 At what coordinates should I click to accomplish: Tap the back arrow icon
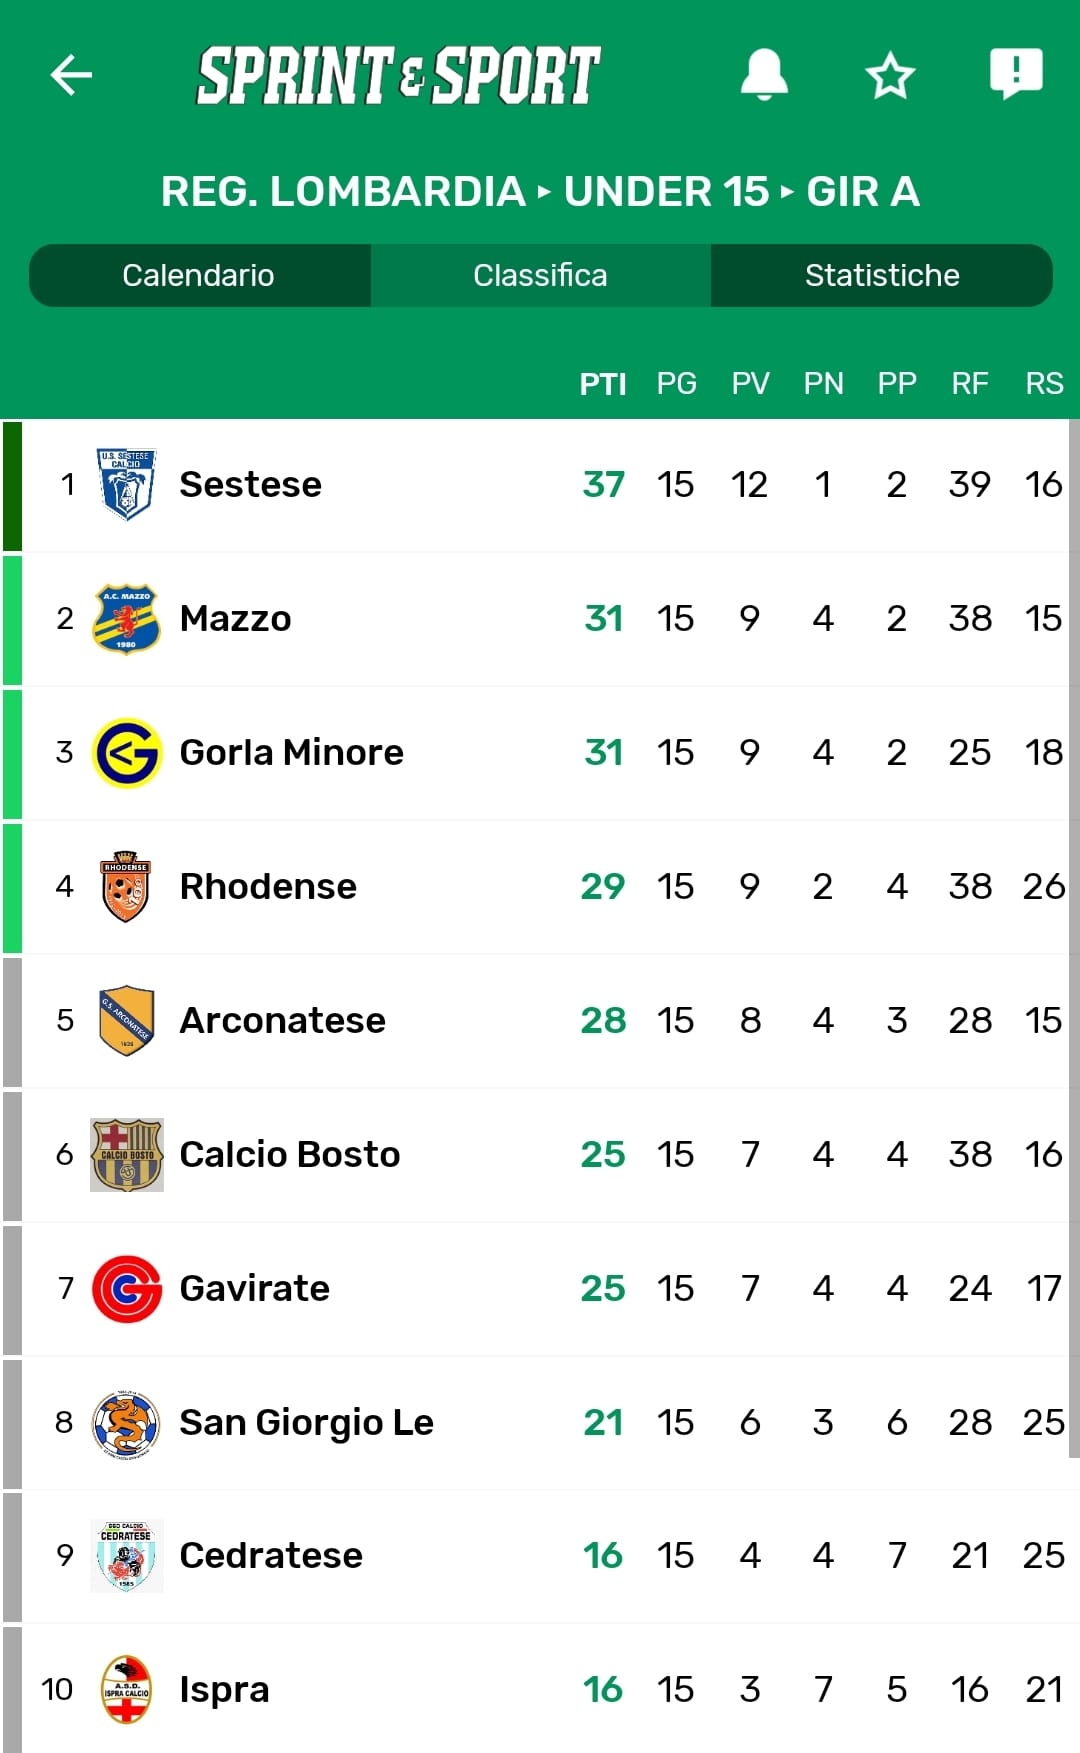(x=71, y=75)
